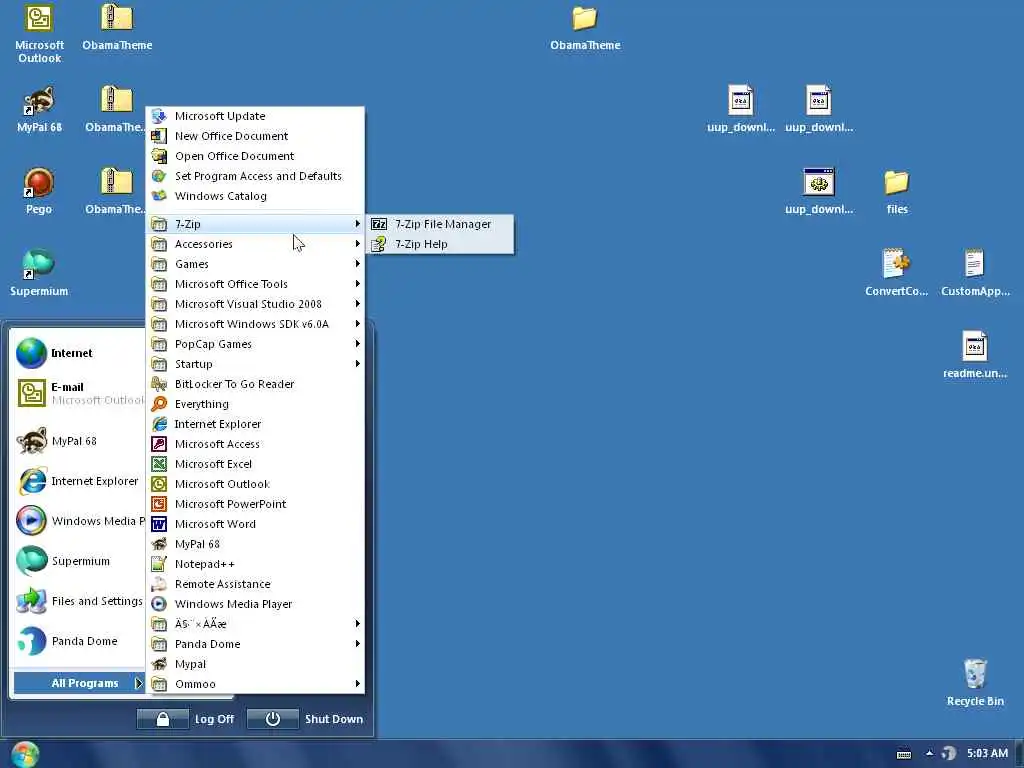This screenshot has height=768, width=1024.
Task: Launch Microsoft Access
Action: [255, 444]
